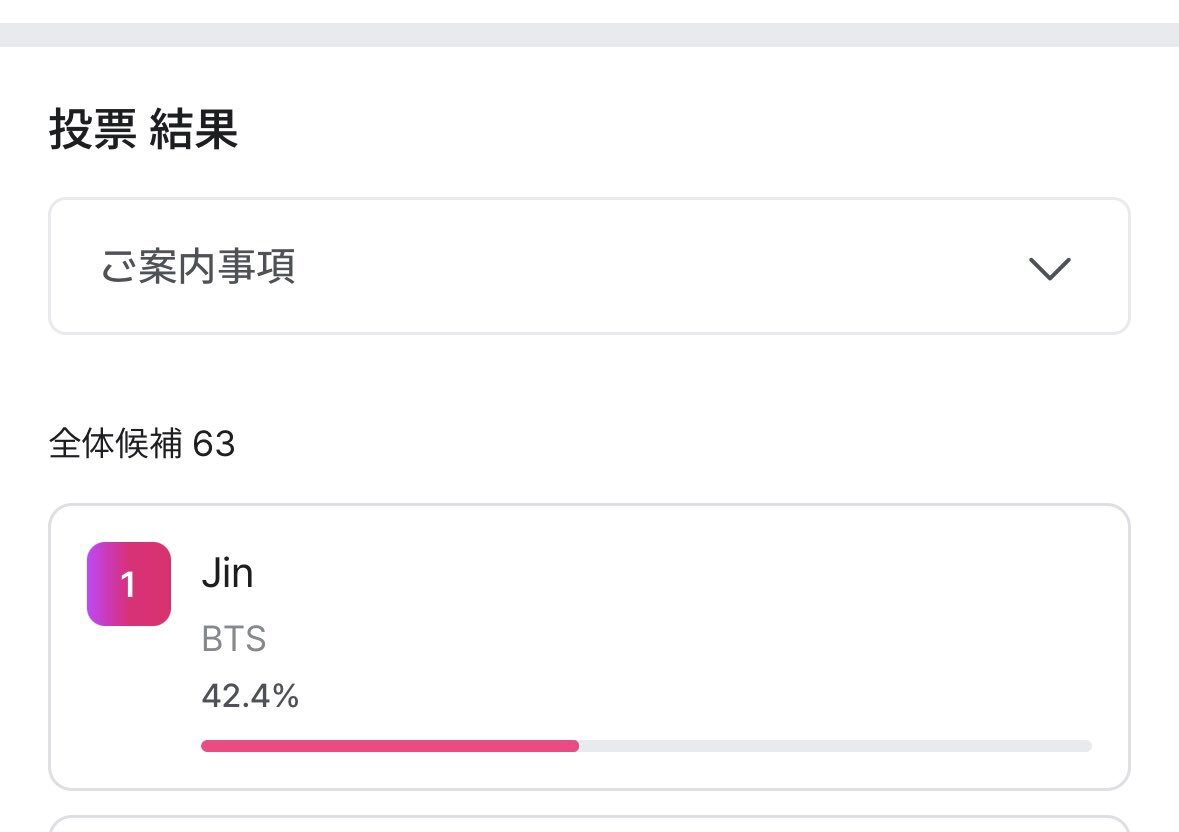The width and height of the screenshot is (1179, 832).
Task: Open the Jin candidate name
Action: pos(227,574)
